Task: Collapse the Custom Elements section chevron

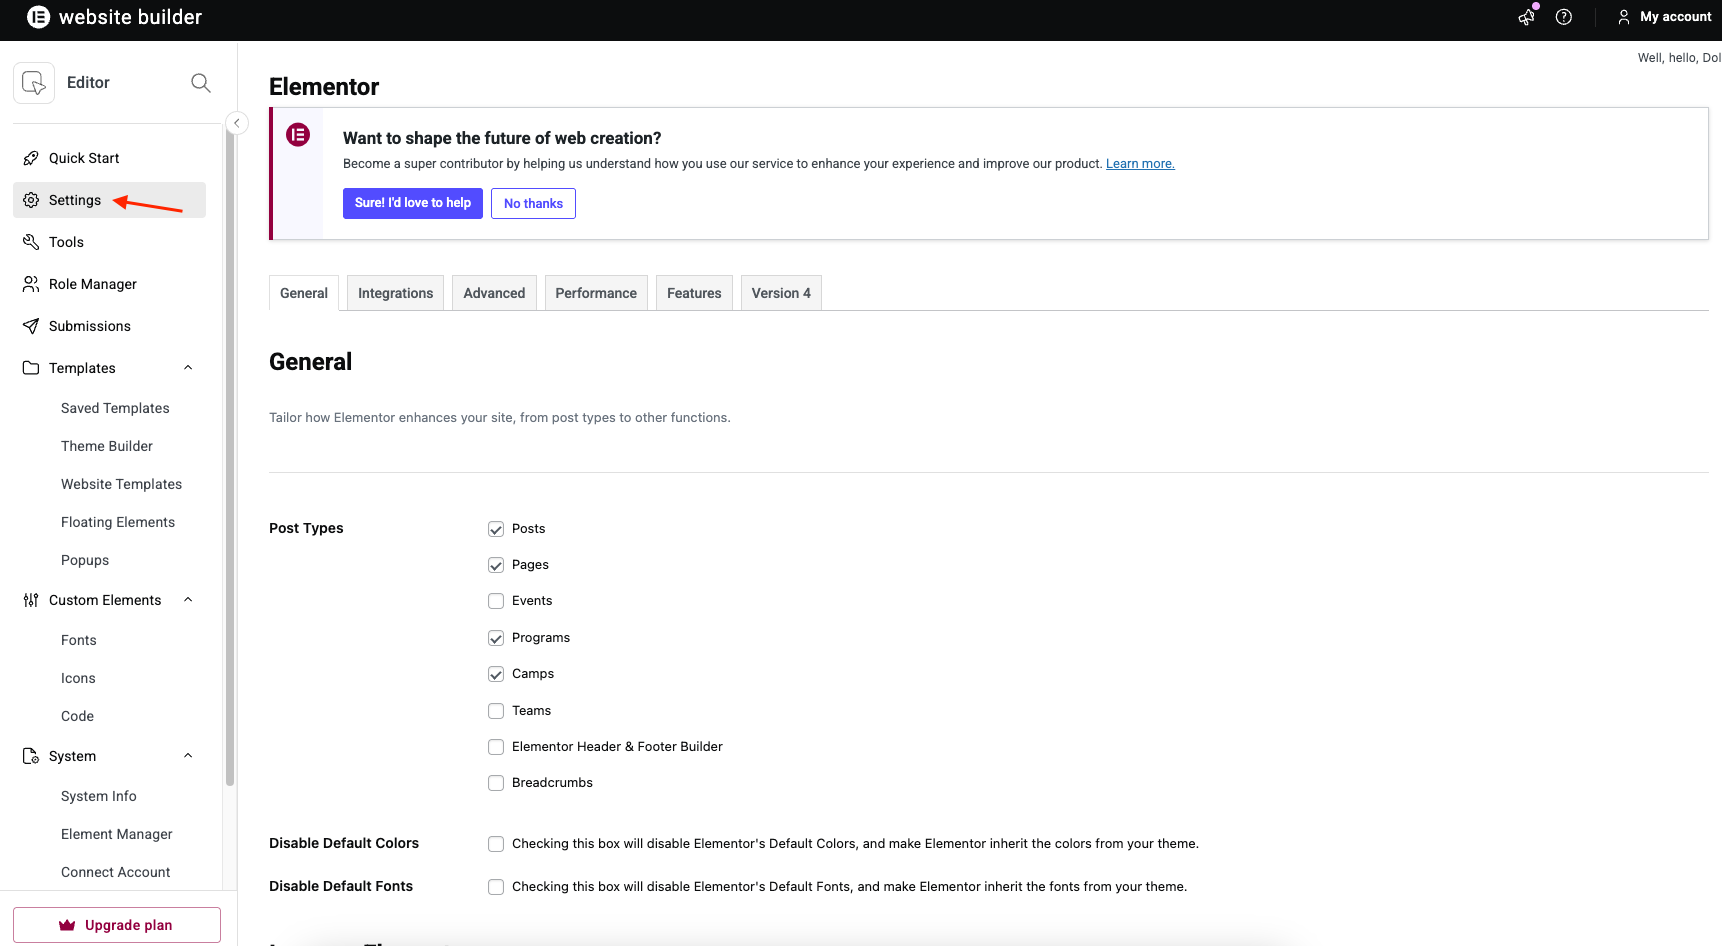Action: [188, 600]
